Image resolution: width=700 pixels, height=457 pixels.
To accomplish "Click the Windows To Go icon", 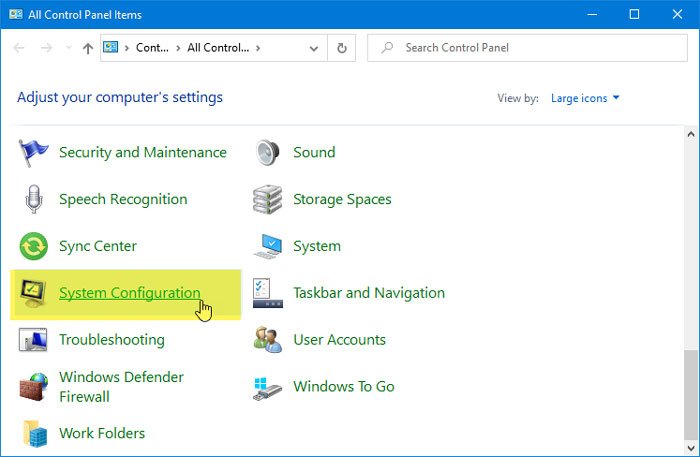I will point(268,387).
